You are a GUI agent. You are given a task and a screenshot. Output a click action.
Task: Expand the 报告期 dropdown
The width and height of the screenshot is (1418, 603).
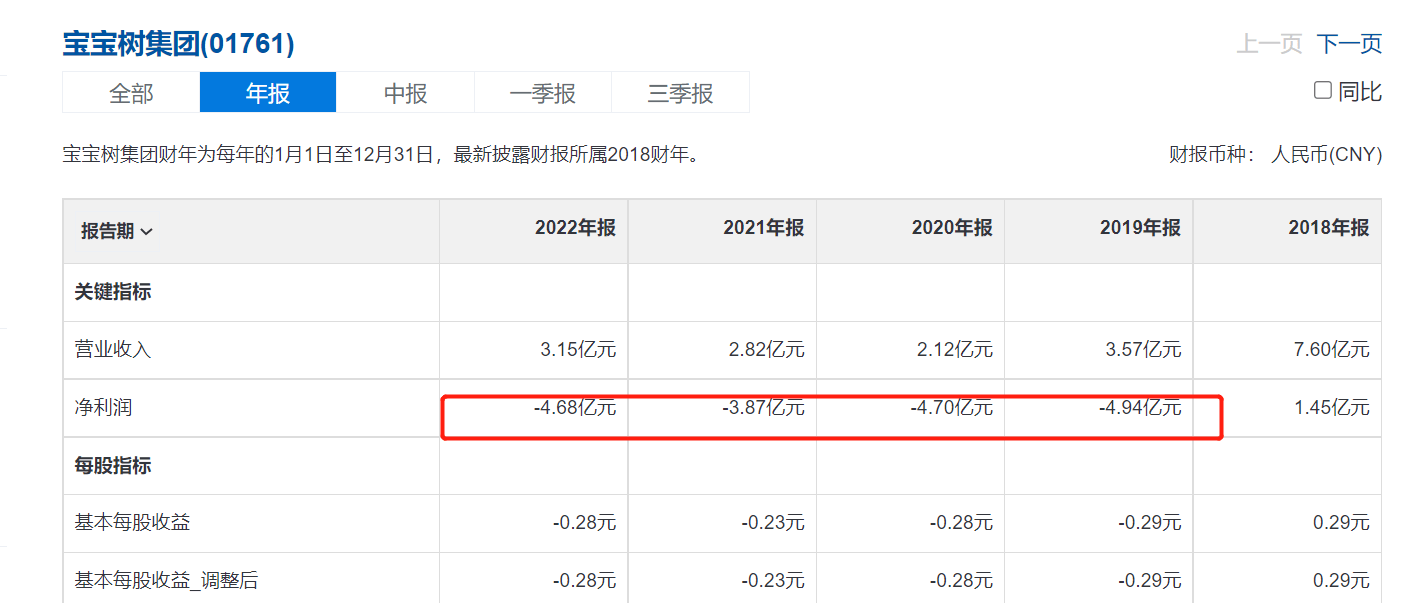pyautogui.click(x=116, y=231)
